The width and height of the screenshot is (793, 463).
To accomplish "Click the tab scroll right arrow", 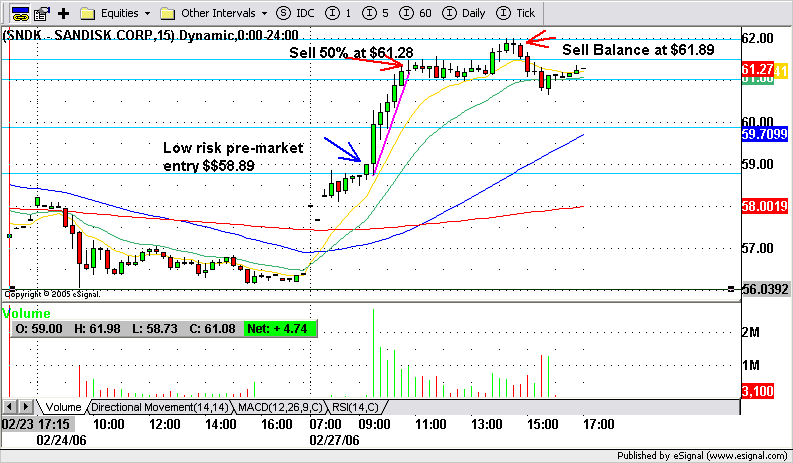I will point(25,406).
